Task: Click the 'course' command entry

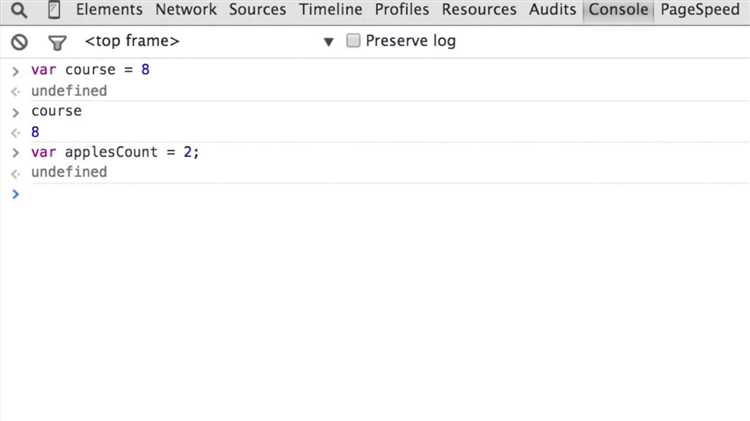Action: (56, 111)
